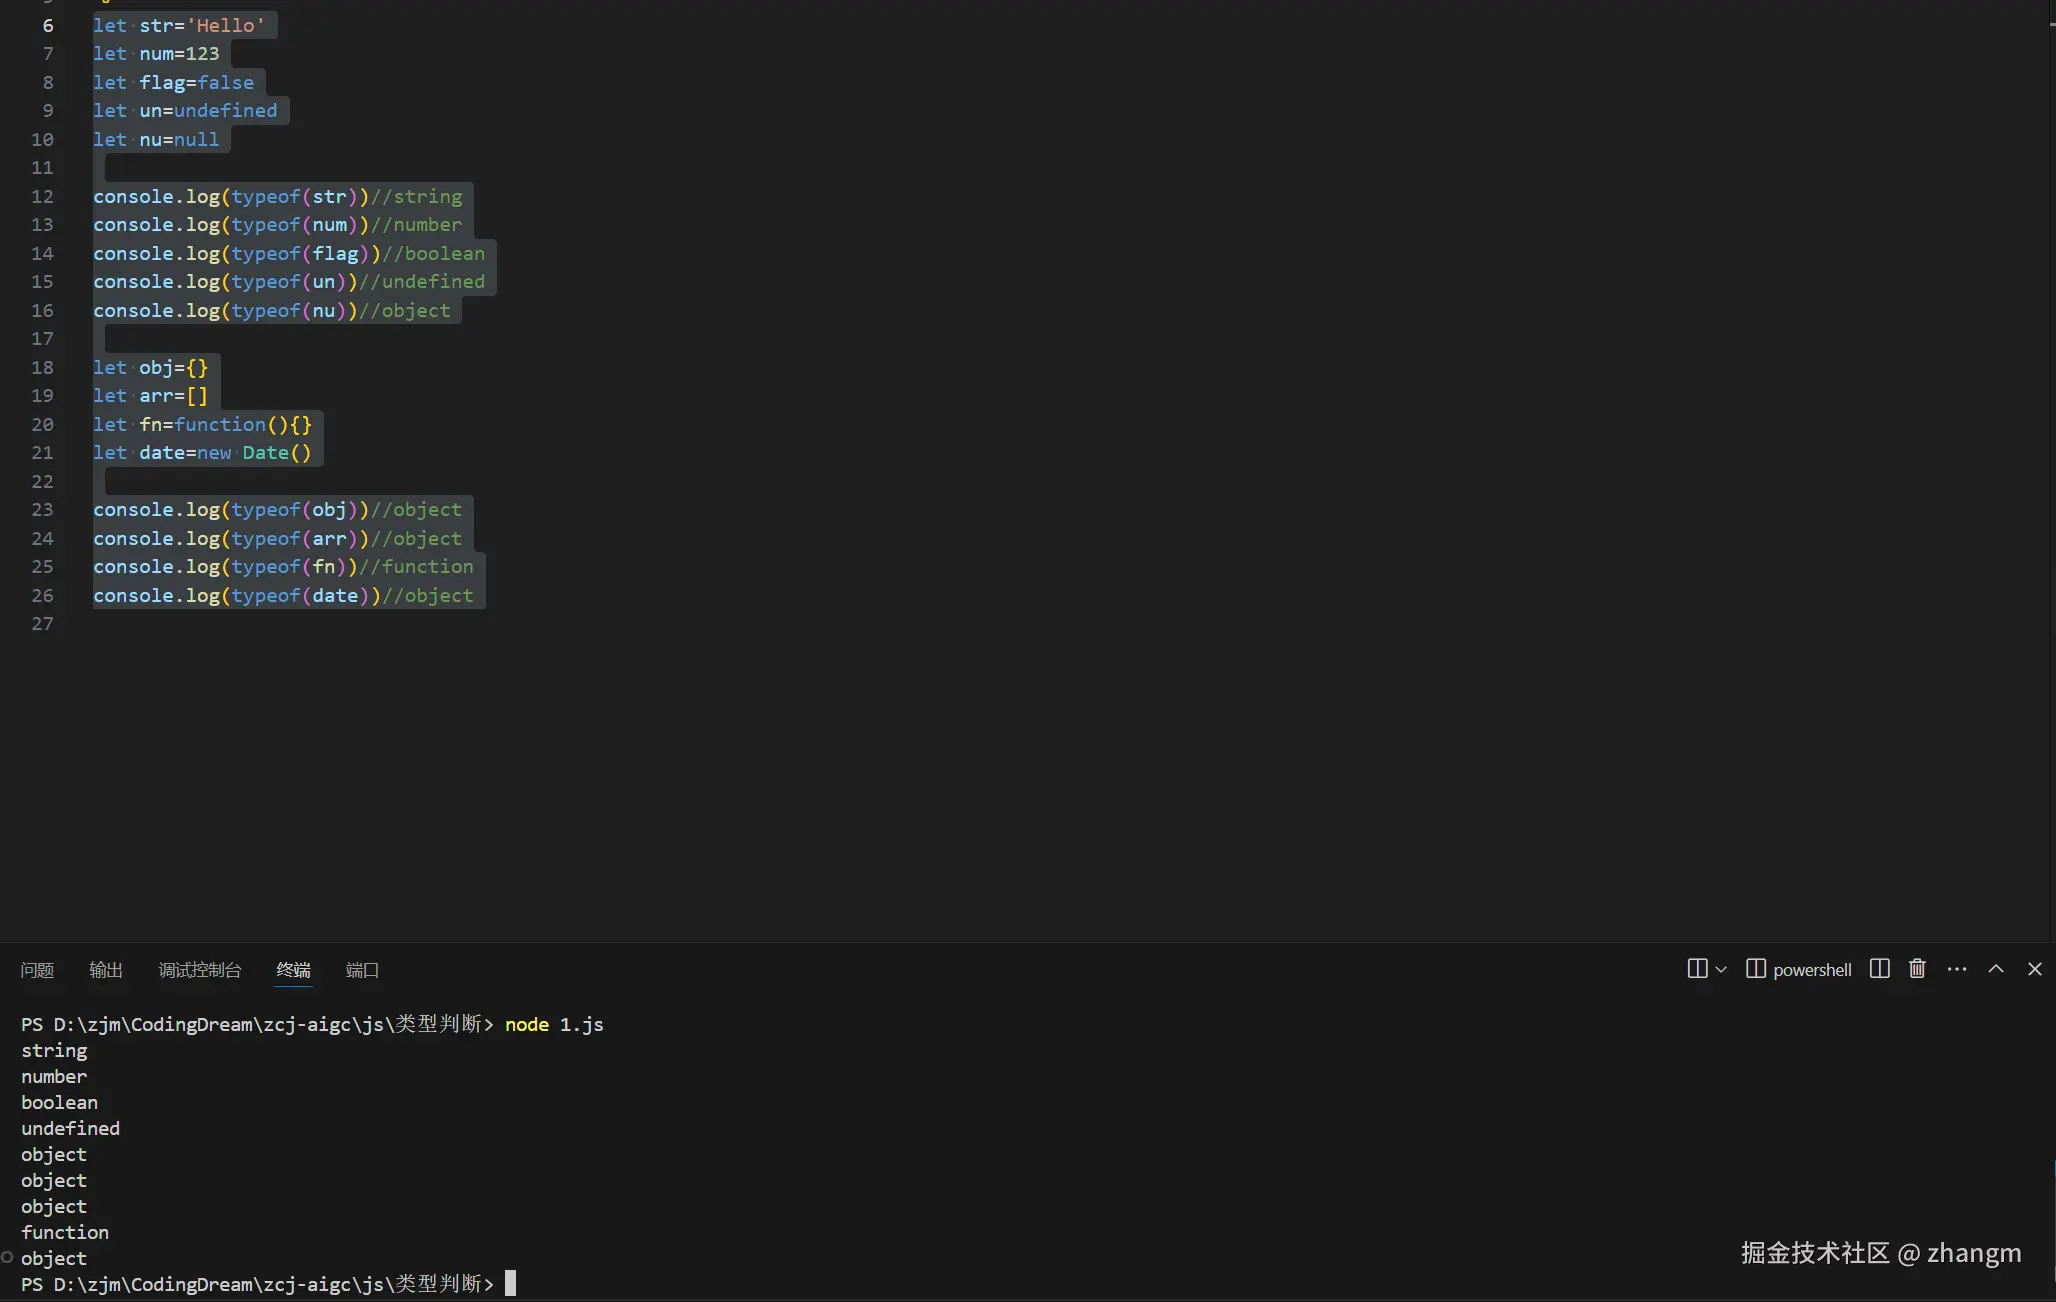The image size is (2056, 1302).
Task: Select the 终端 (Terminal) tab
Action: 293,970
